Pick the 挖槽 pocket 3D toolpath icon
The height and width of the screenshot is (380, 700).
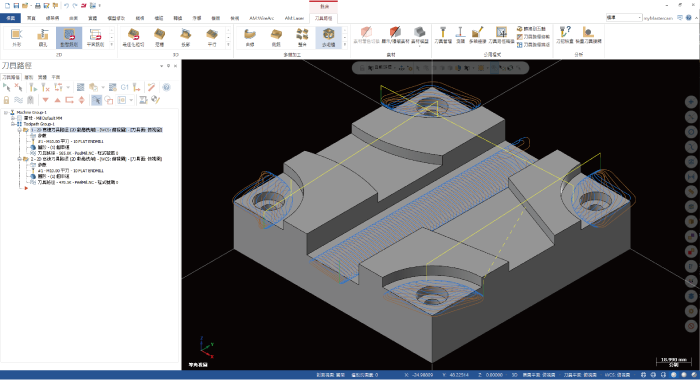(x=159, y=37)
